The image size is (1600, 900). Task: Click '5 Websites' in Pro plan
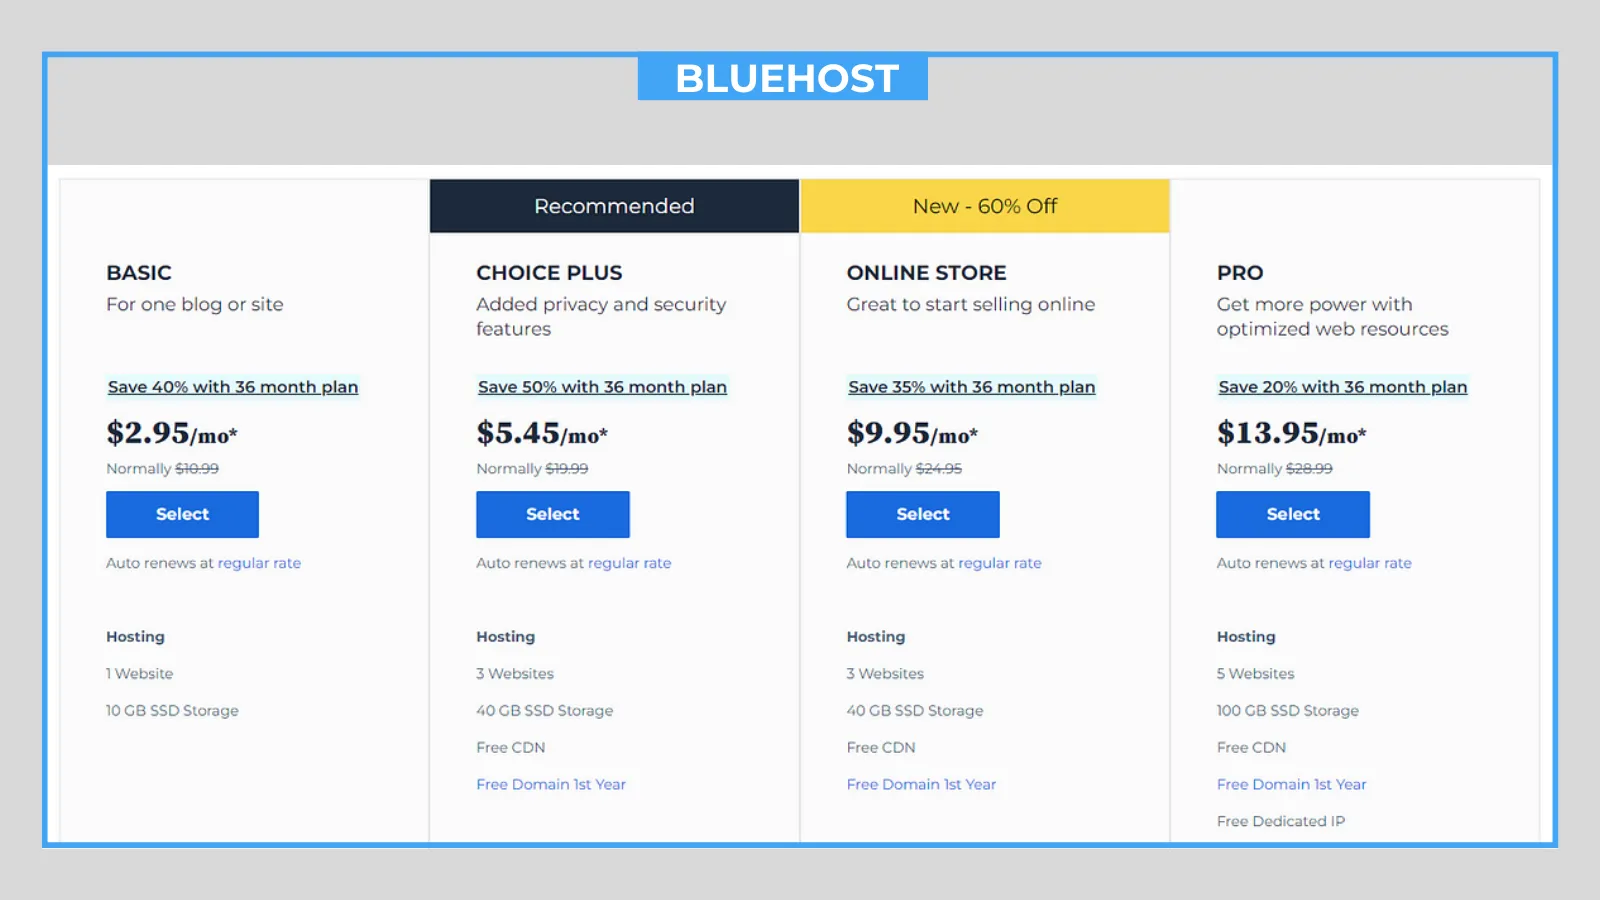[x=1255, y=674]
